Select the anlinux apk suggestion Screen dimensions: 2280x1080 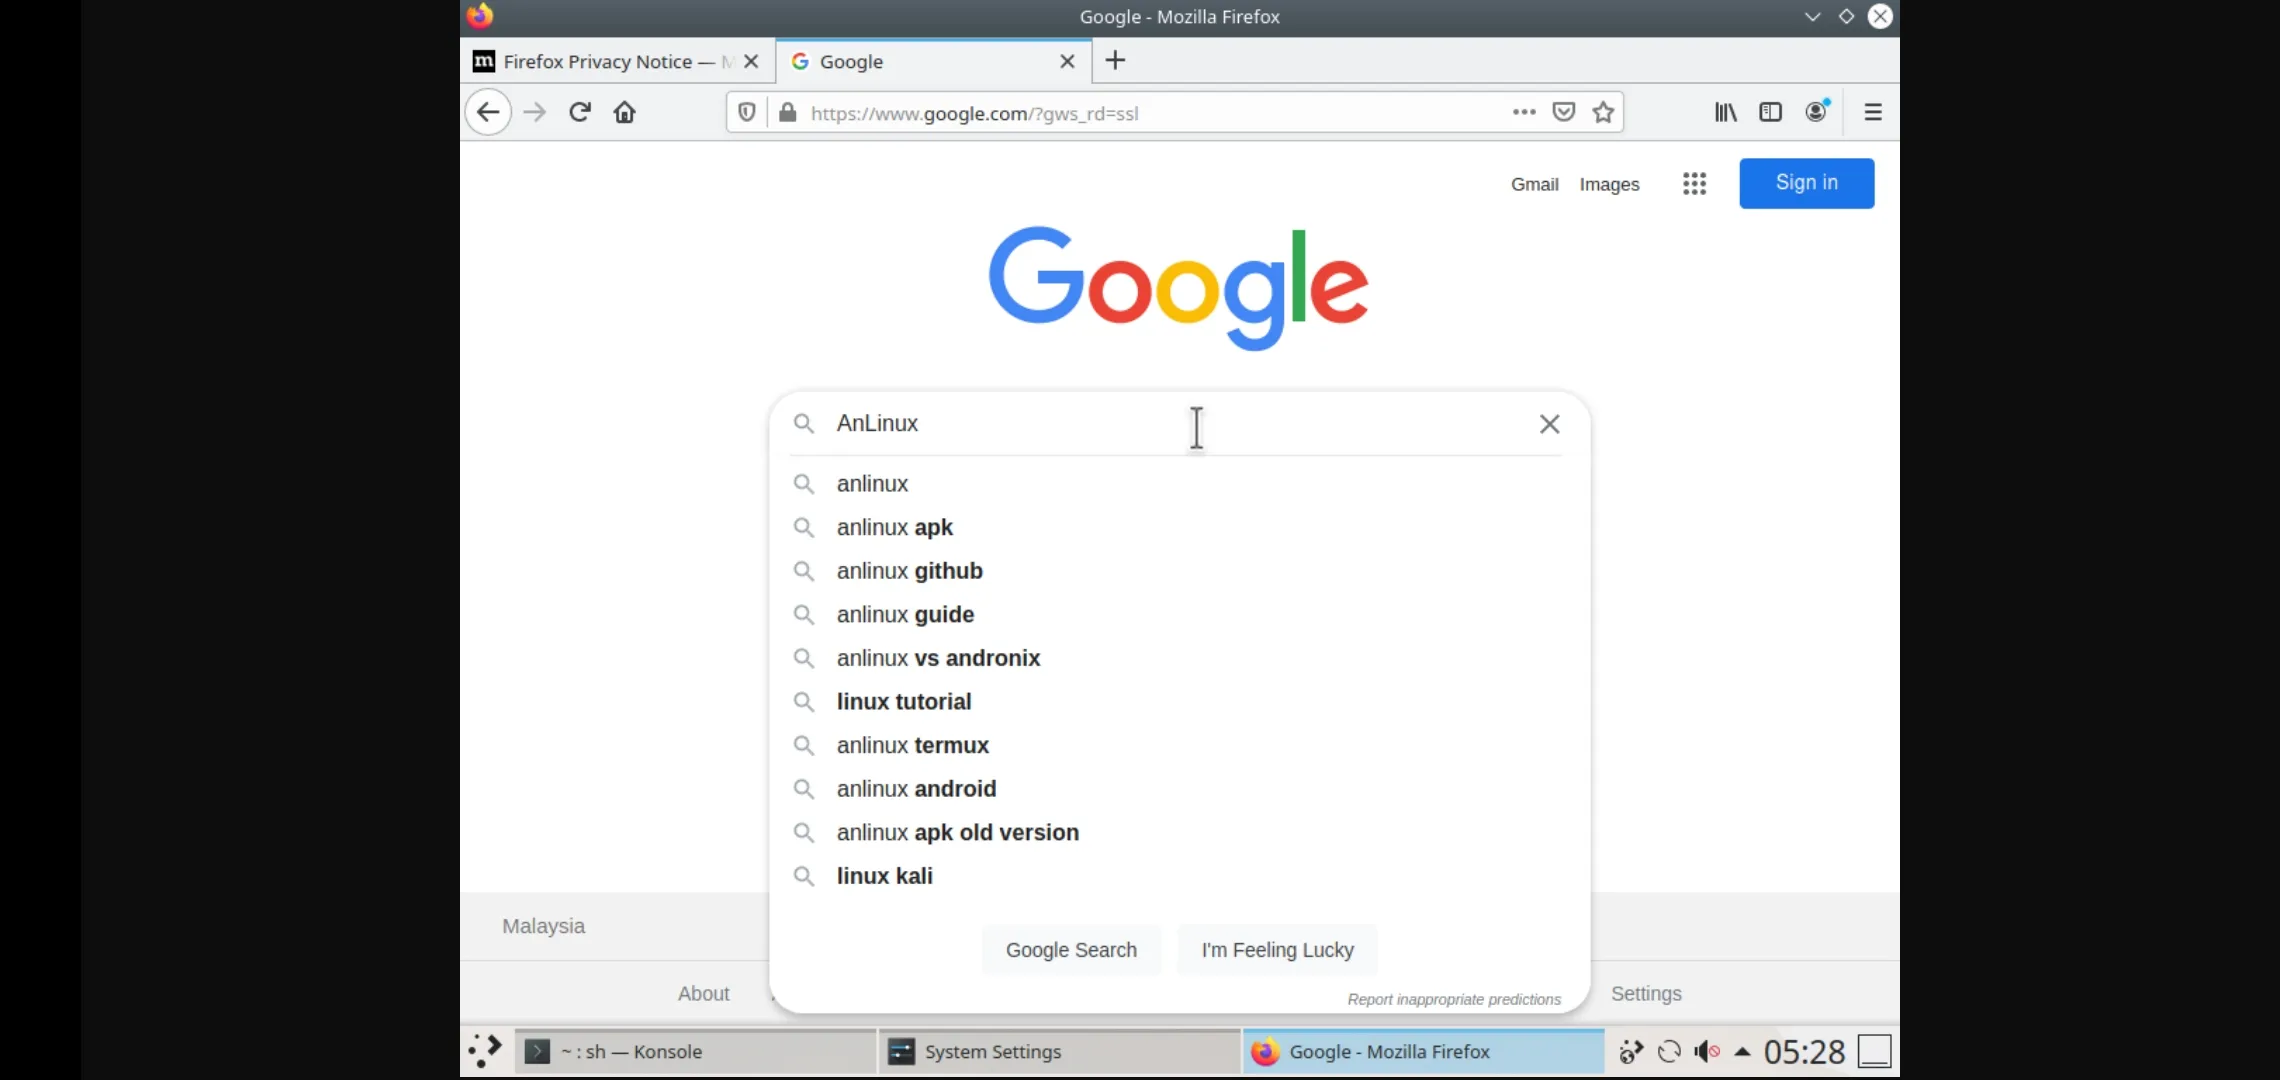point(894,526)
